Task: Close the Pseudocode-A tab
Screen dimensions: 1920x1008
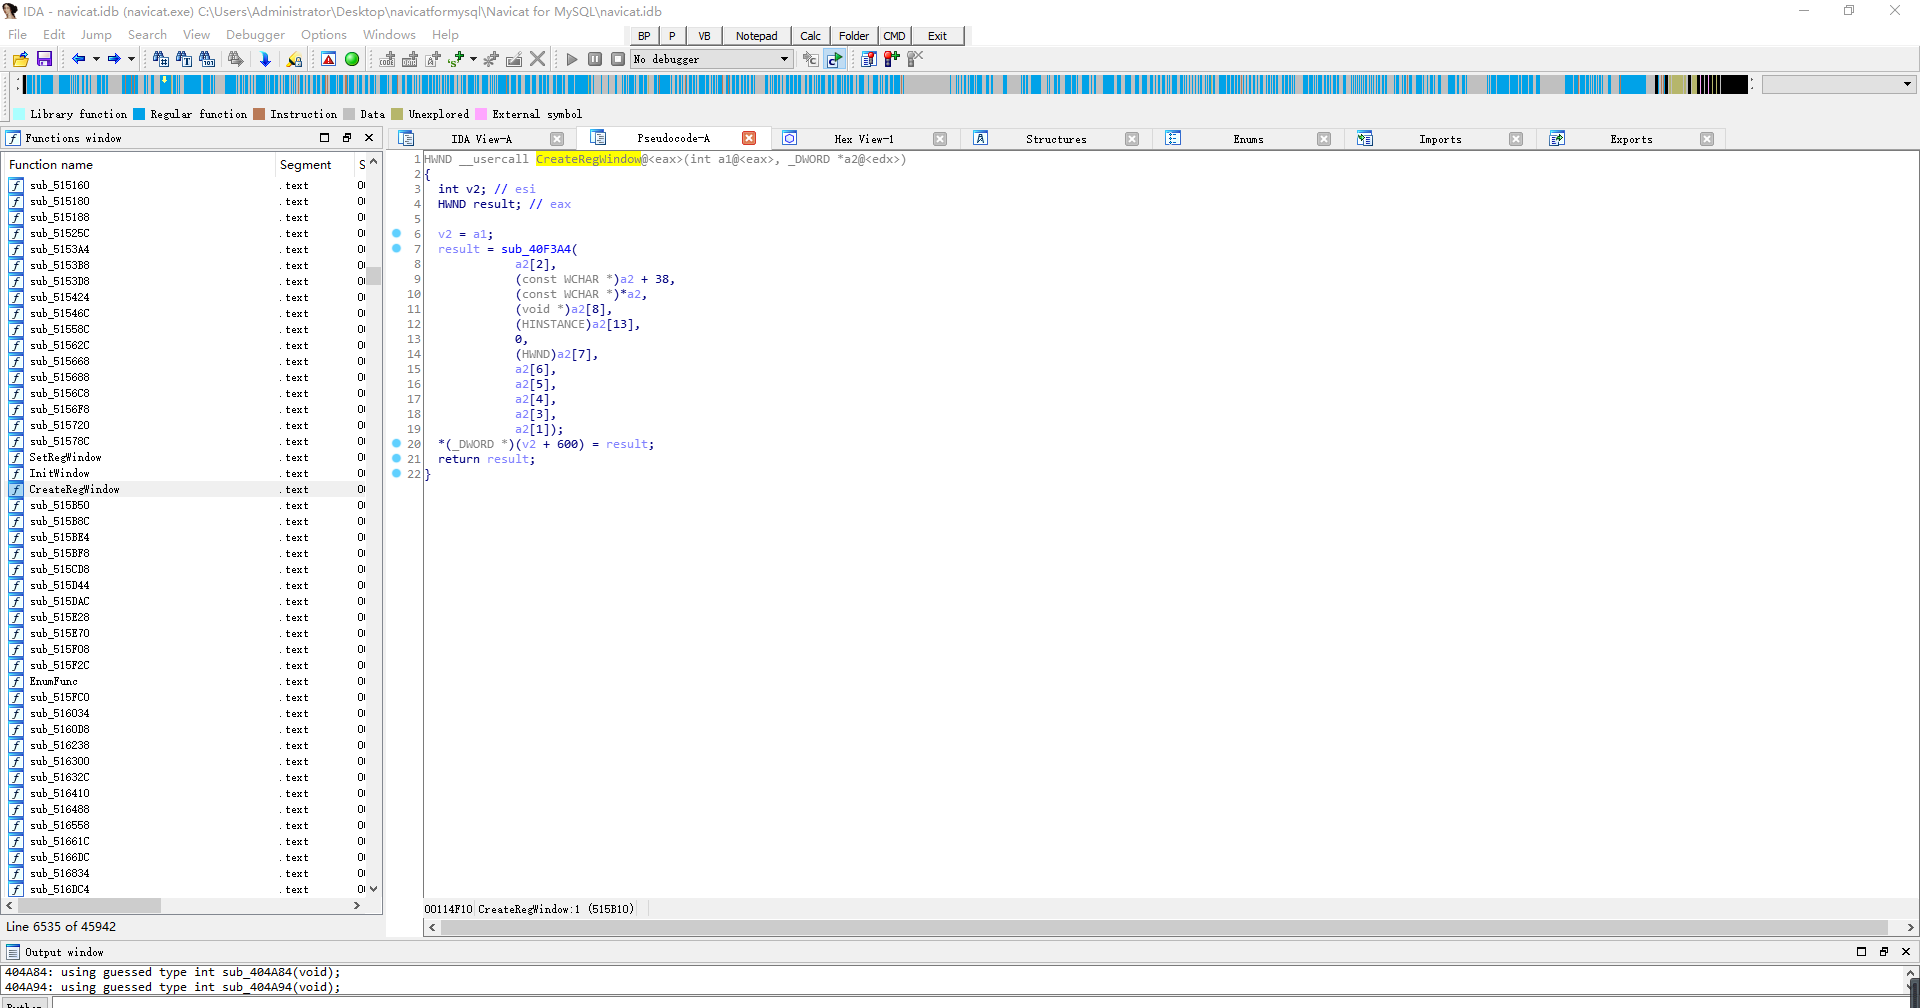Action: [749, 139]
